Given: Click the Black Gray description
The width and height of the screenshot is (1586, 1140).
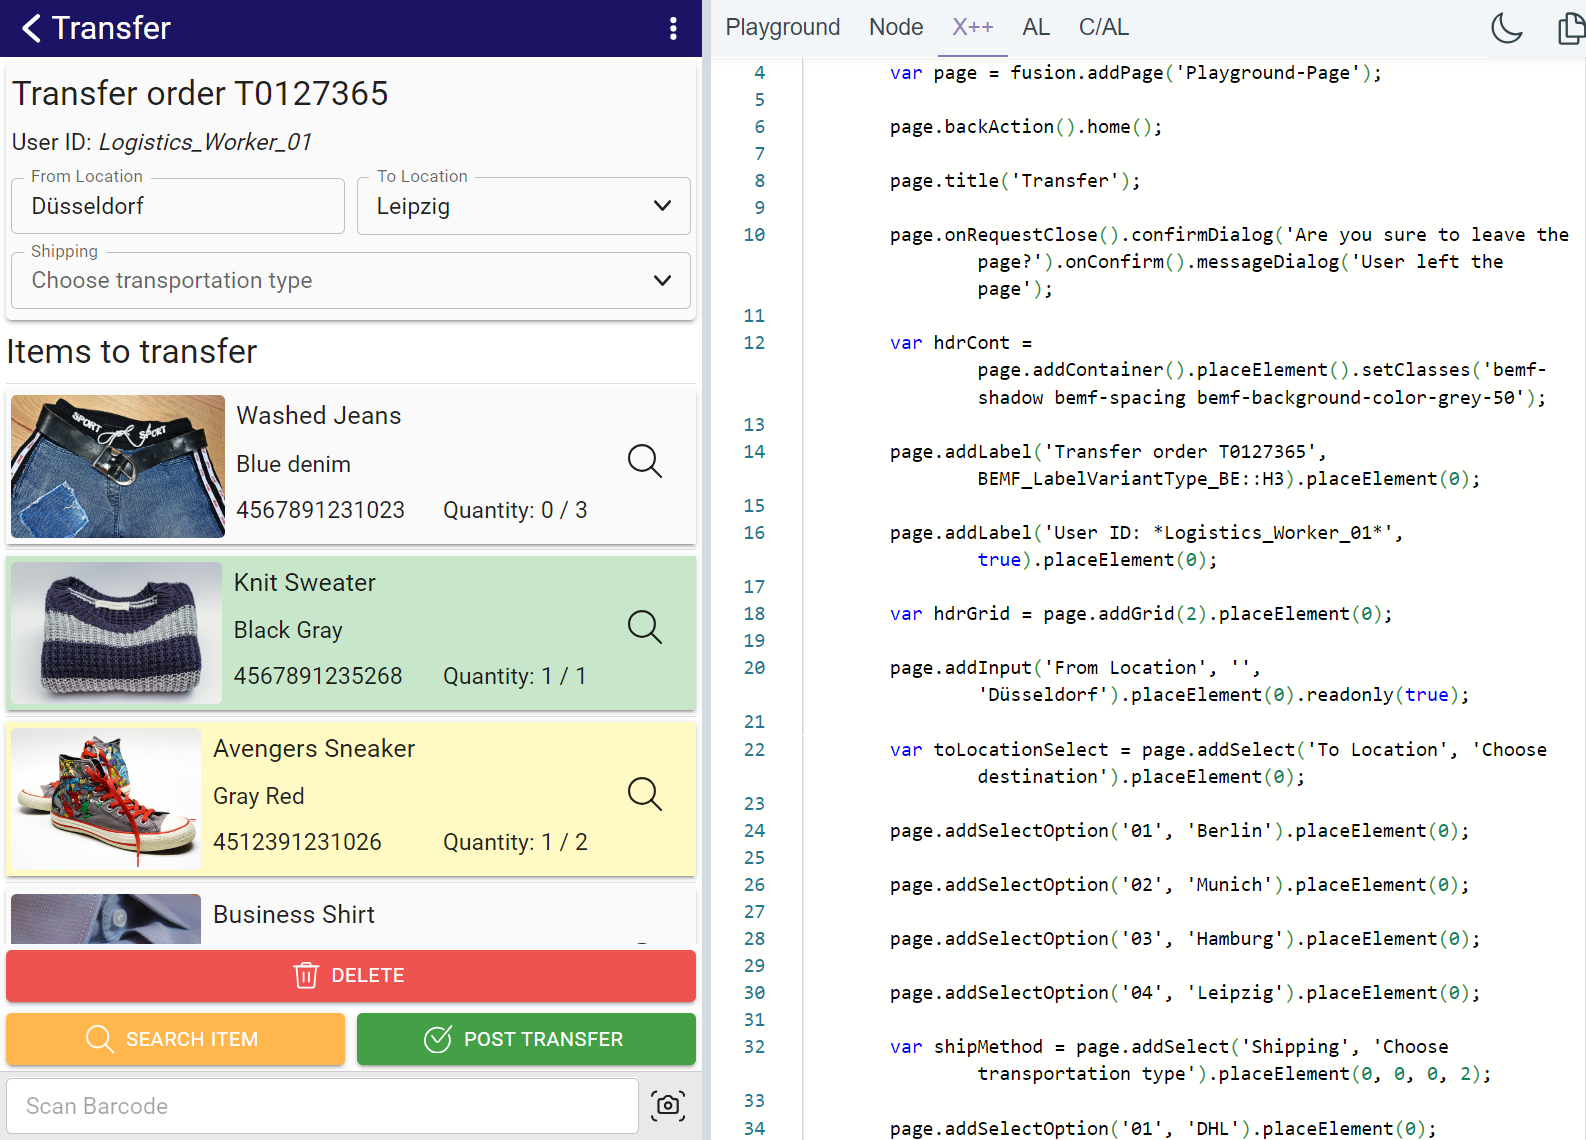Looking at the screenshot, I should [288, 630].
